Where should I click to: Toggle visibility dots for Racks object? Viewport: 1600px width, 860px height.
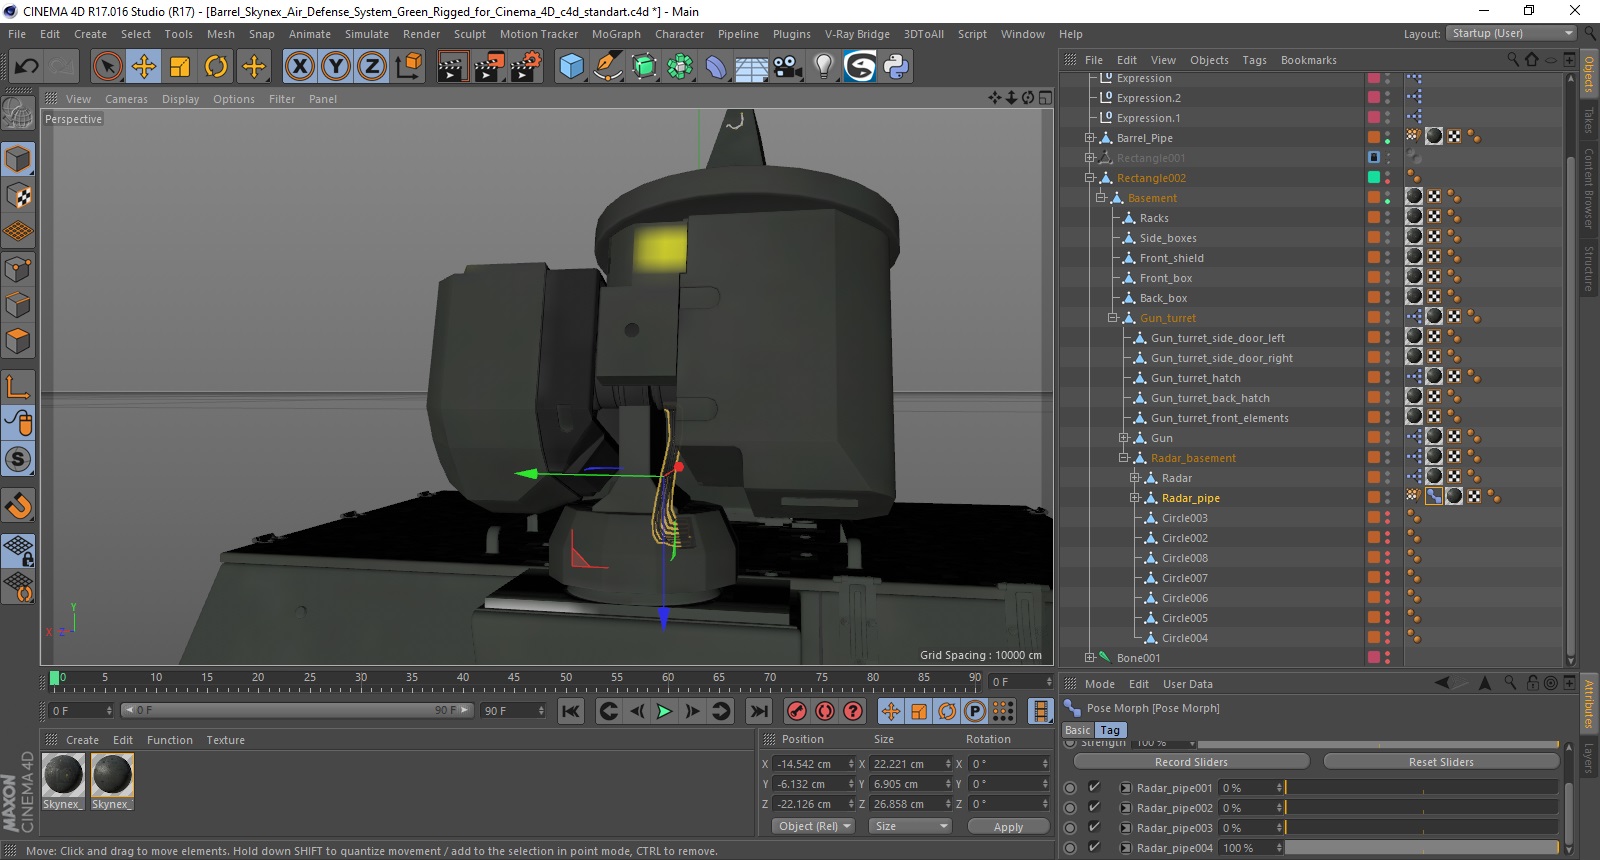pos(1388,218)
